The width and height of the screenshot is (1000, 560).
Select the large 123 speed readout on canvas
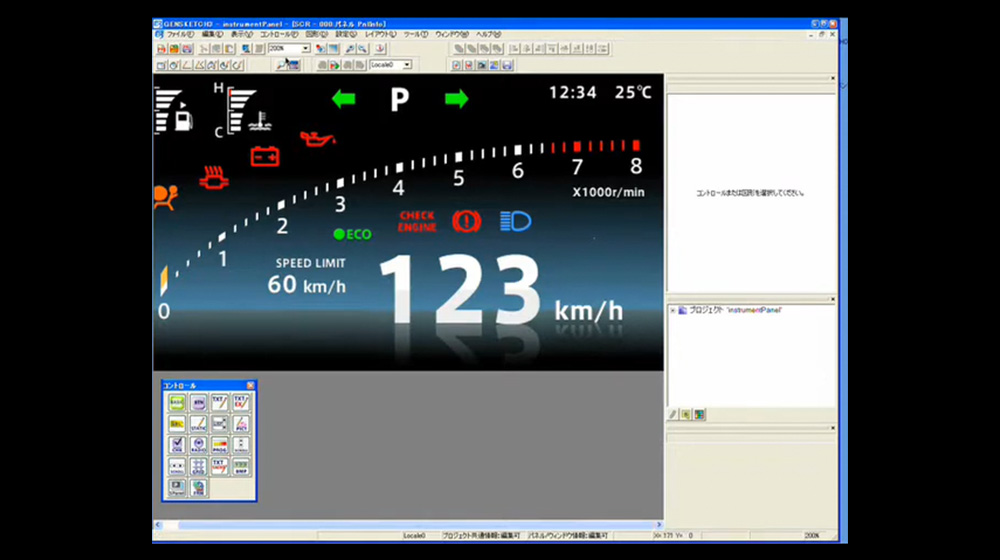(458, 291)
